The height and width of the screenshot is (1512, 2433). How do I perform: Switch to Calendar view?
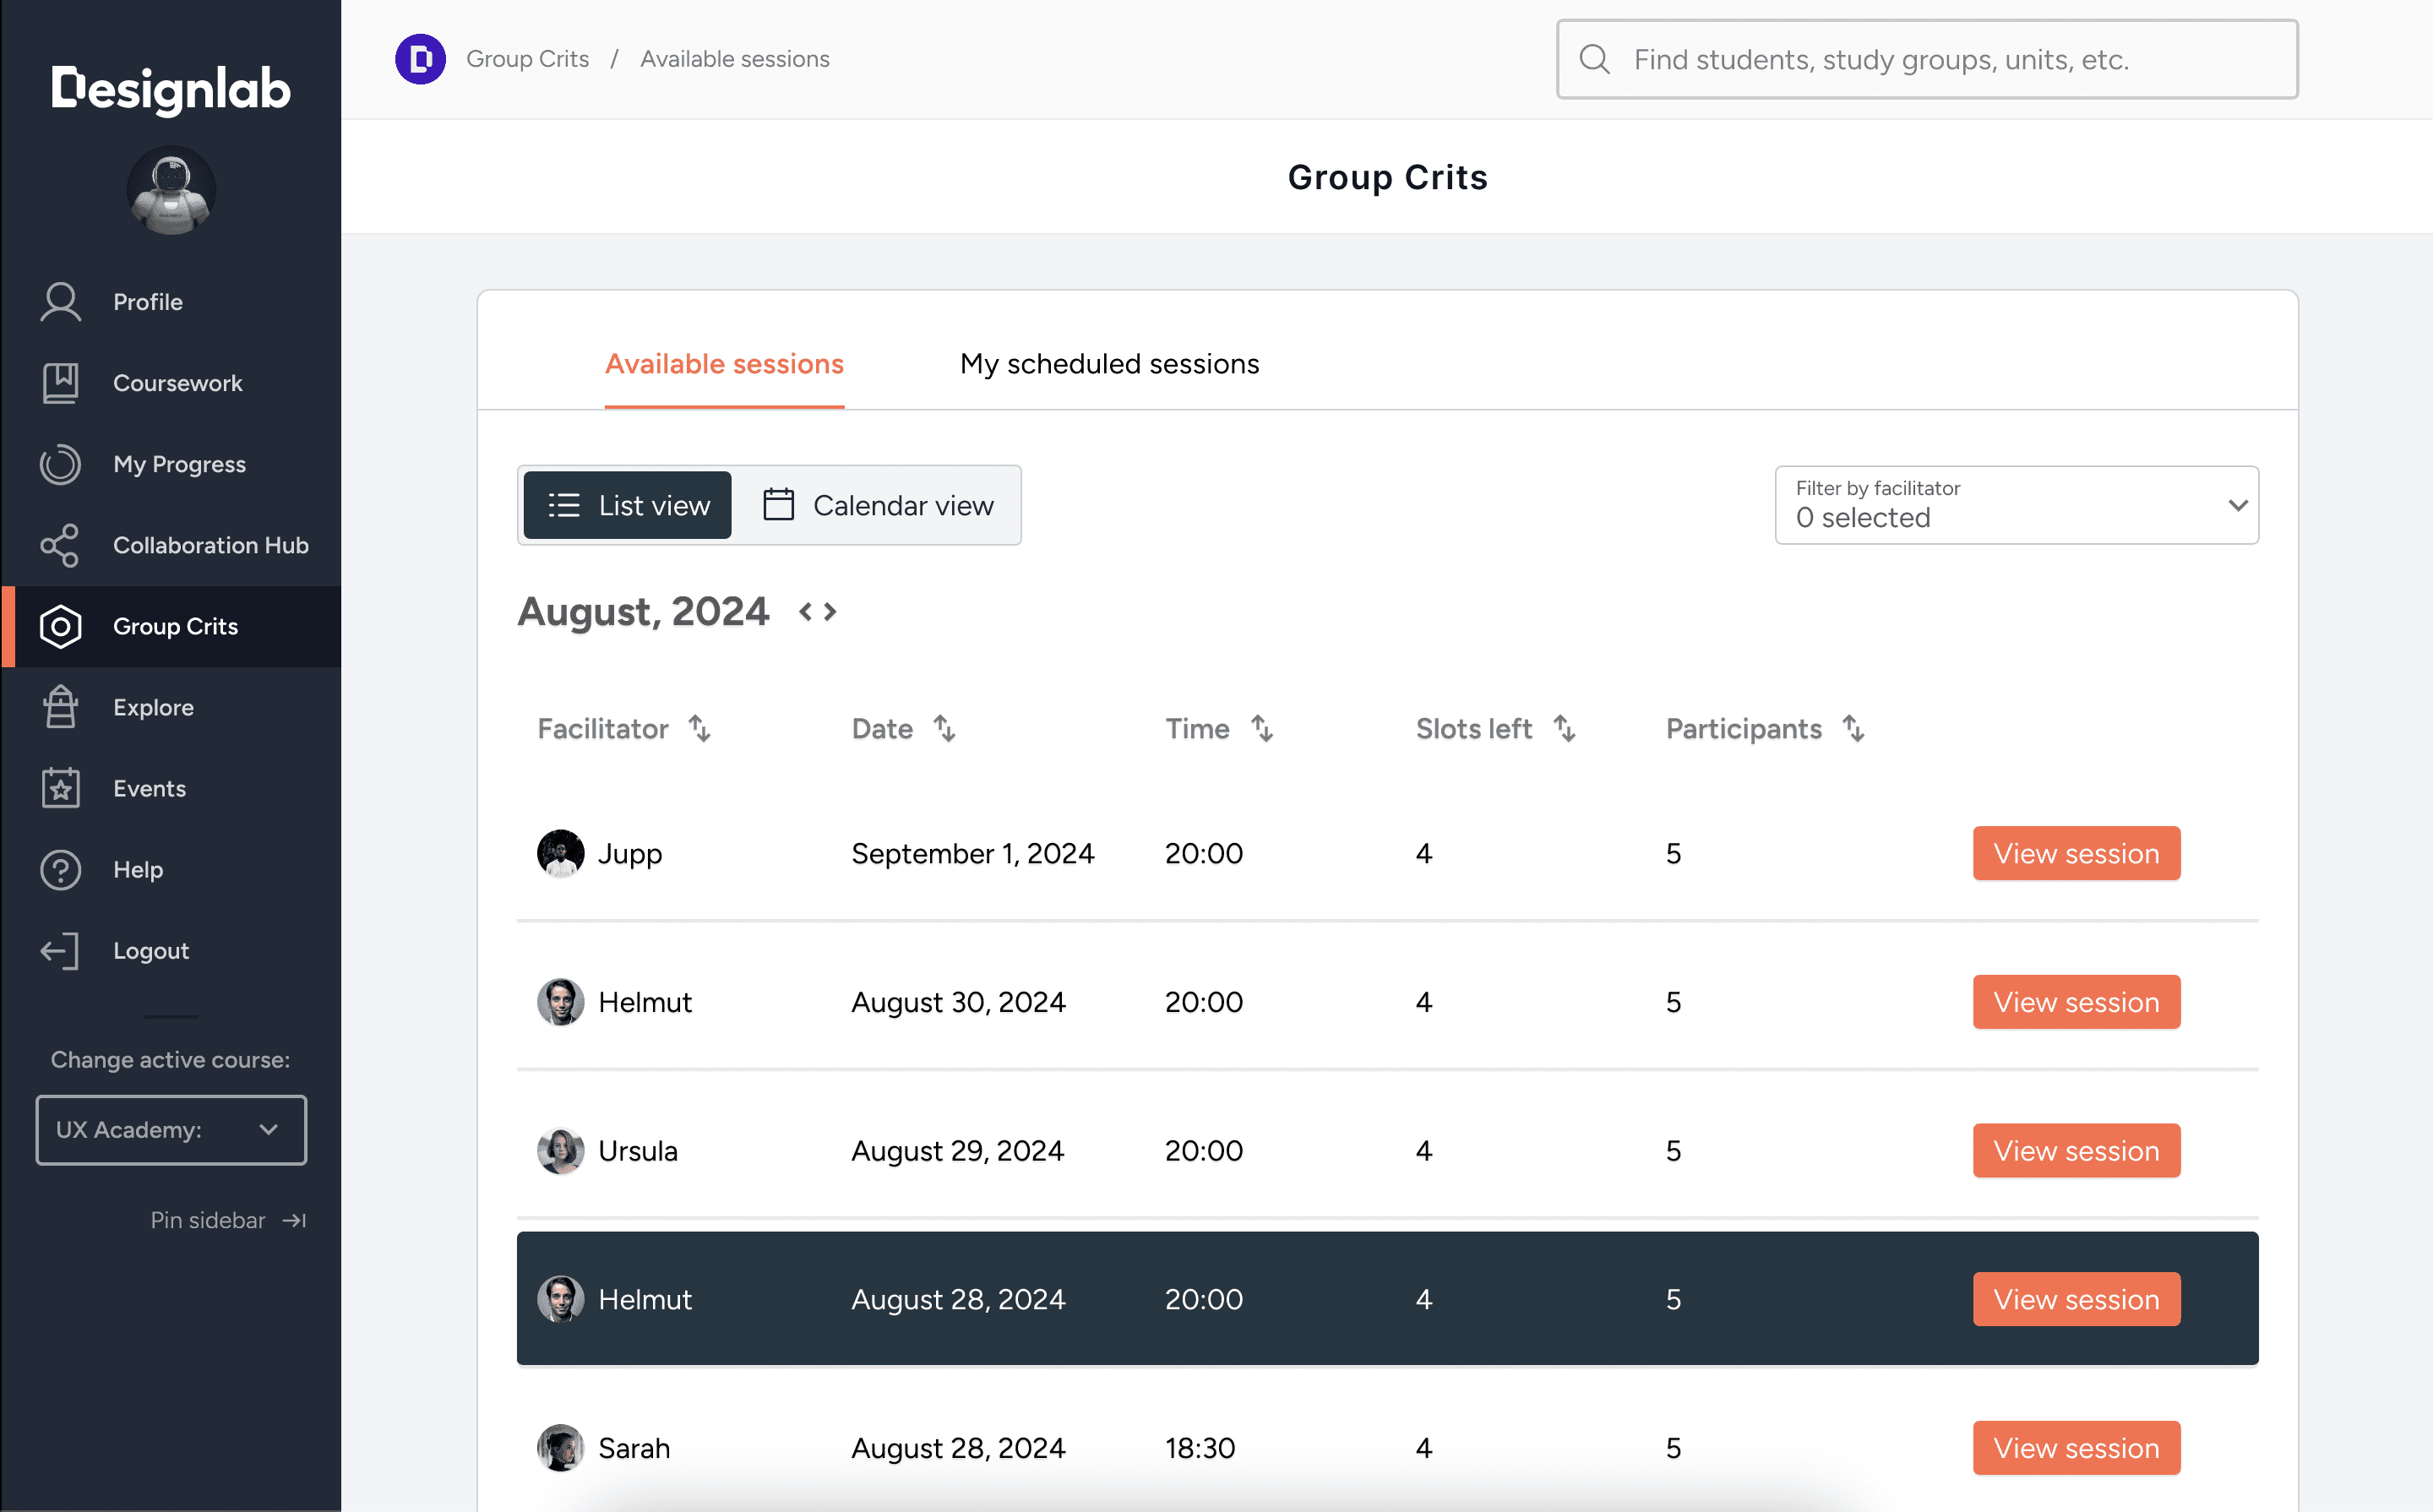click(878, 505)
